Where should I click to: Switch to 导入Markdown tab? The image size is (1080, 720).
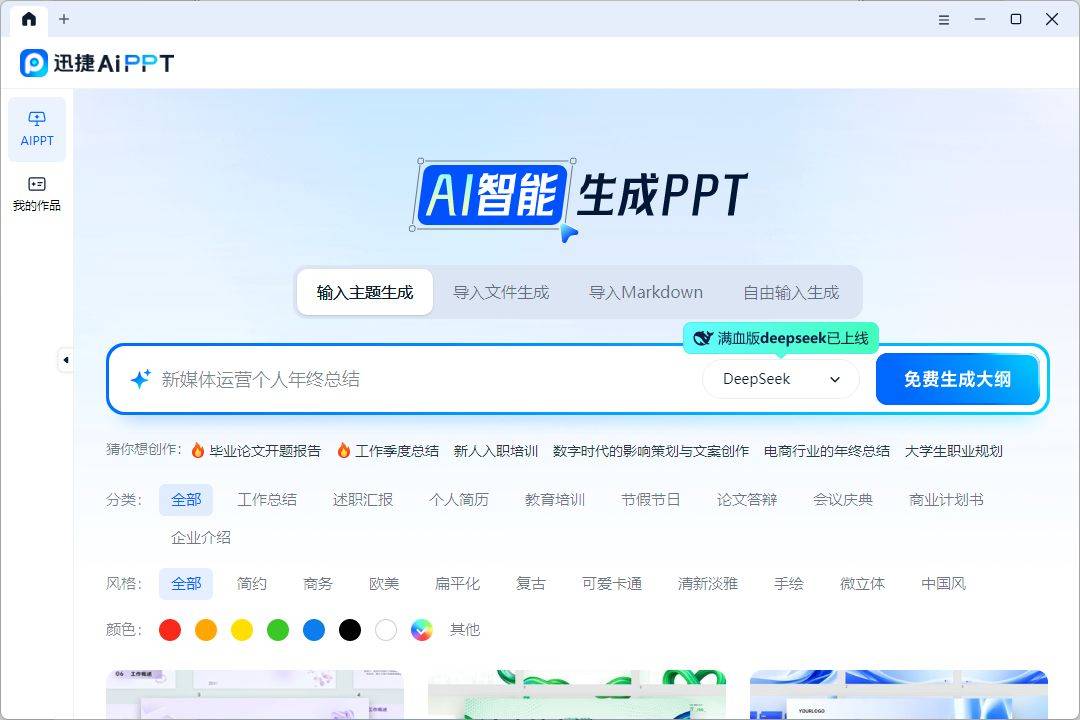645,292
